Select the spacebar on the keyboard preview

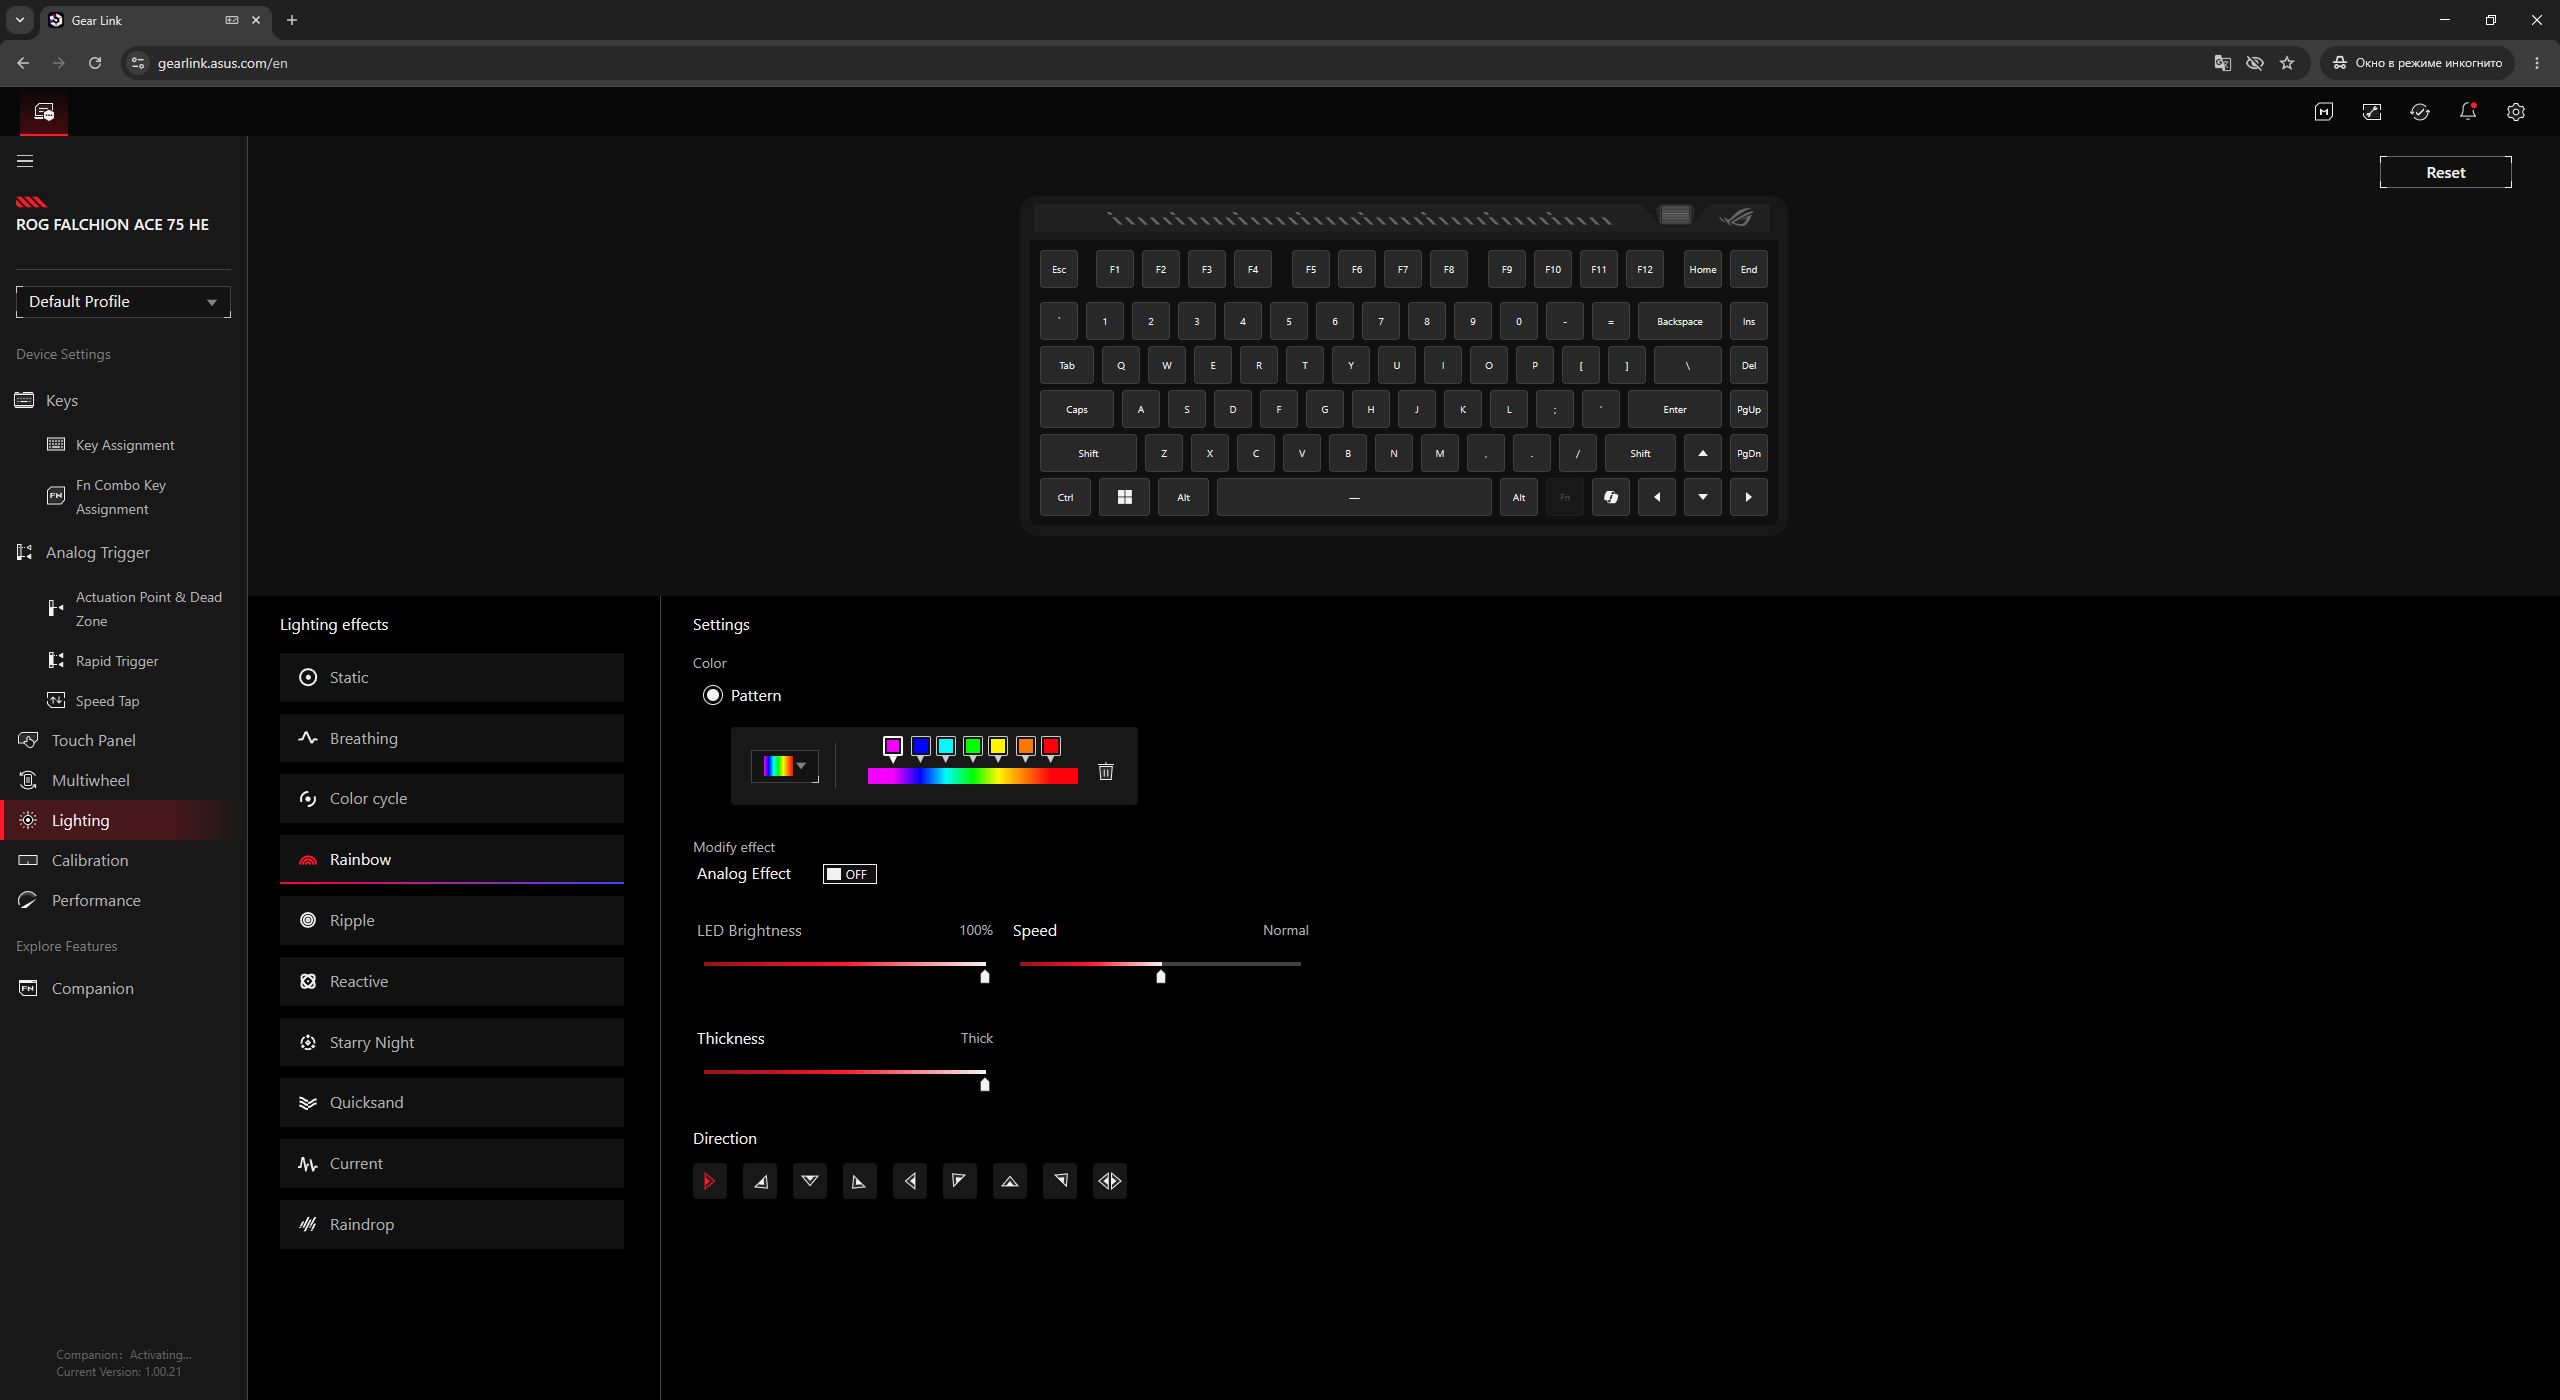1354,497
